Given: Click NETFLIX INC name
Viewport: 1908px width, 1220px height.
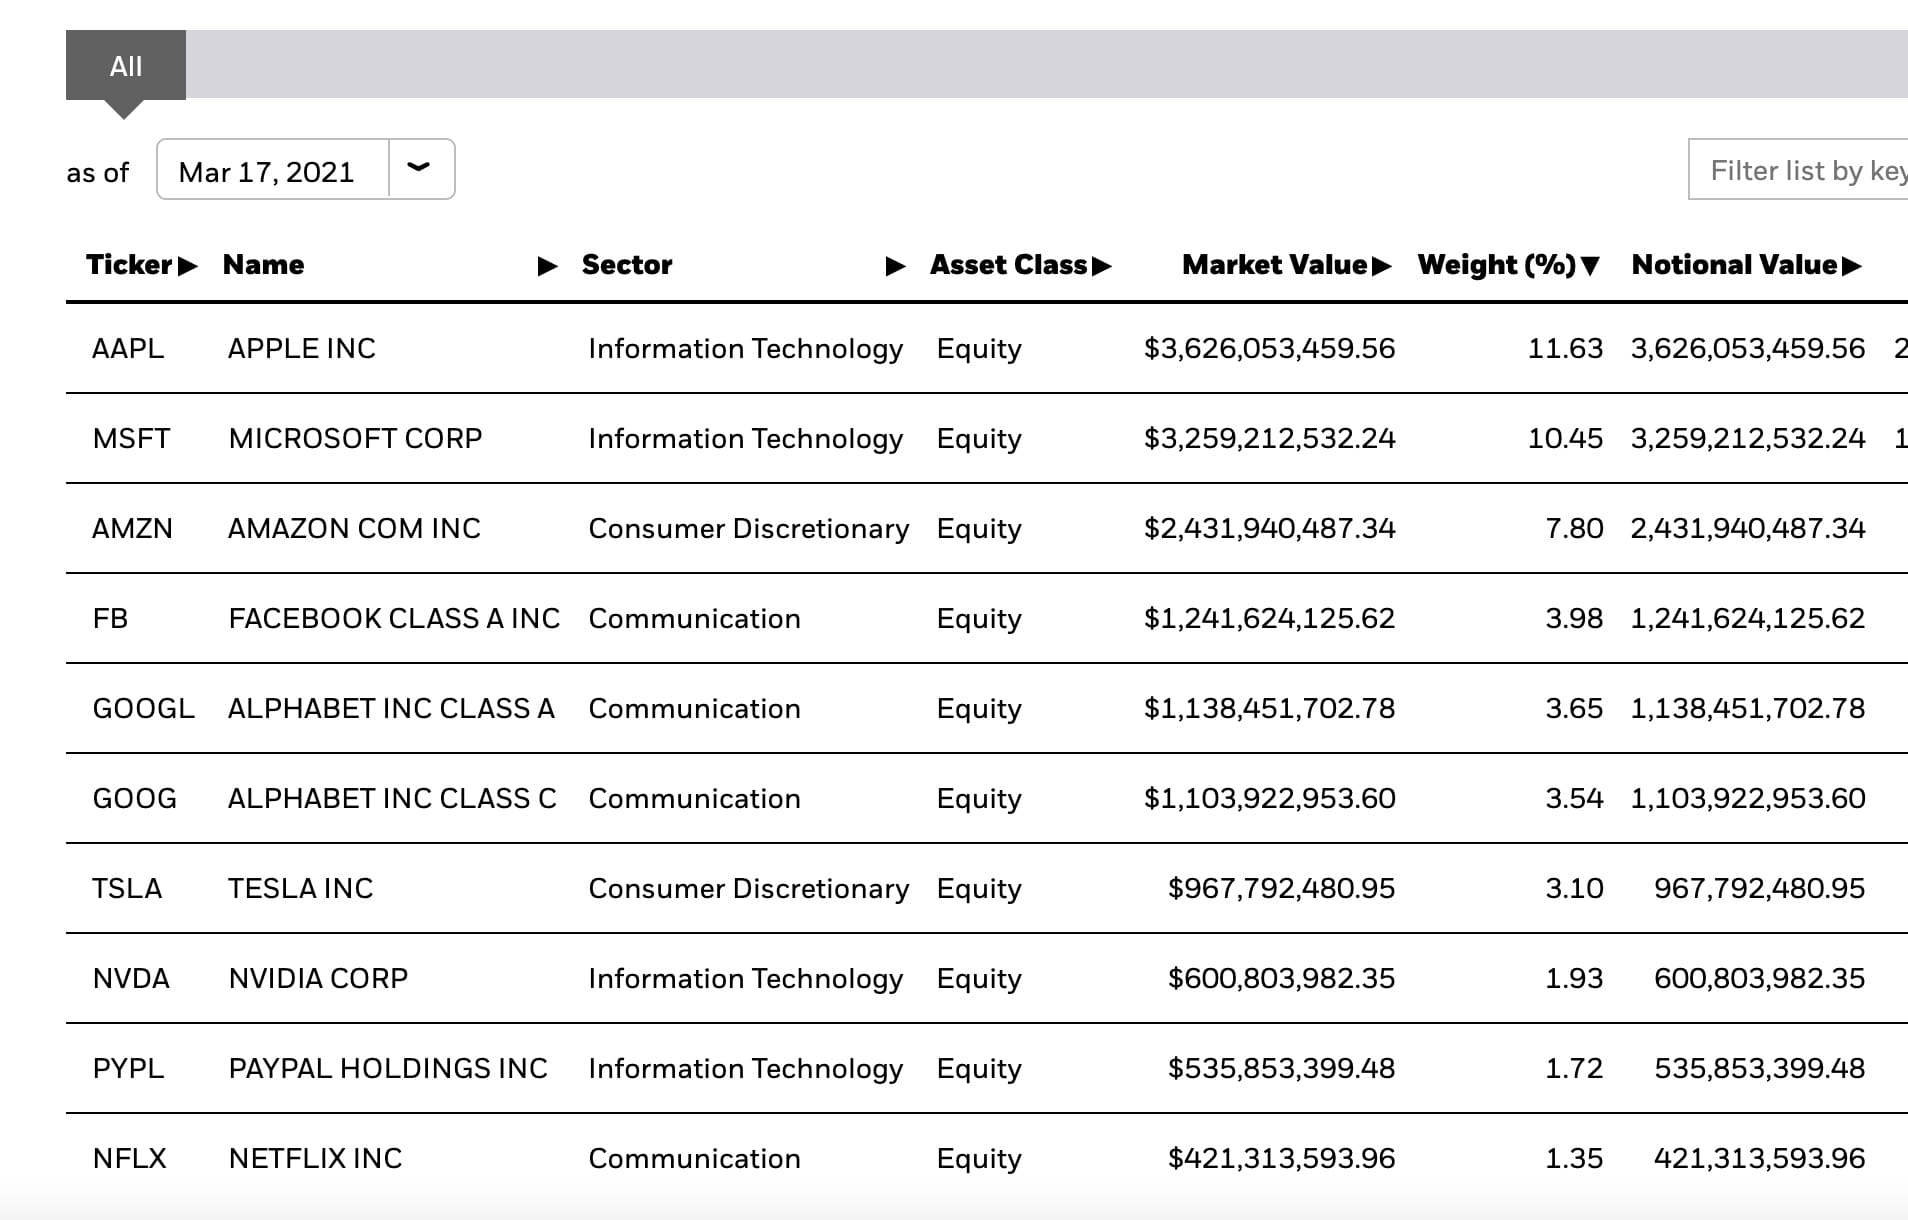Looking at the screenshot, I should click(315, 1159).
